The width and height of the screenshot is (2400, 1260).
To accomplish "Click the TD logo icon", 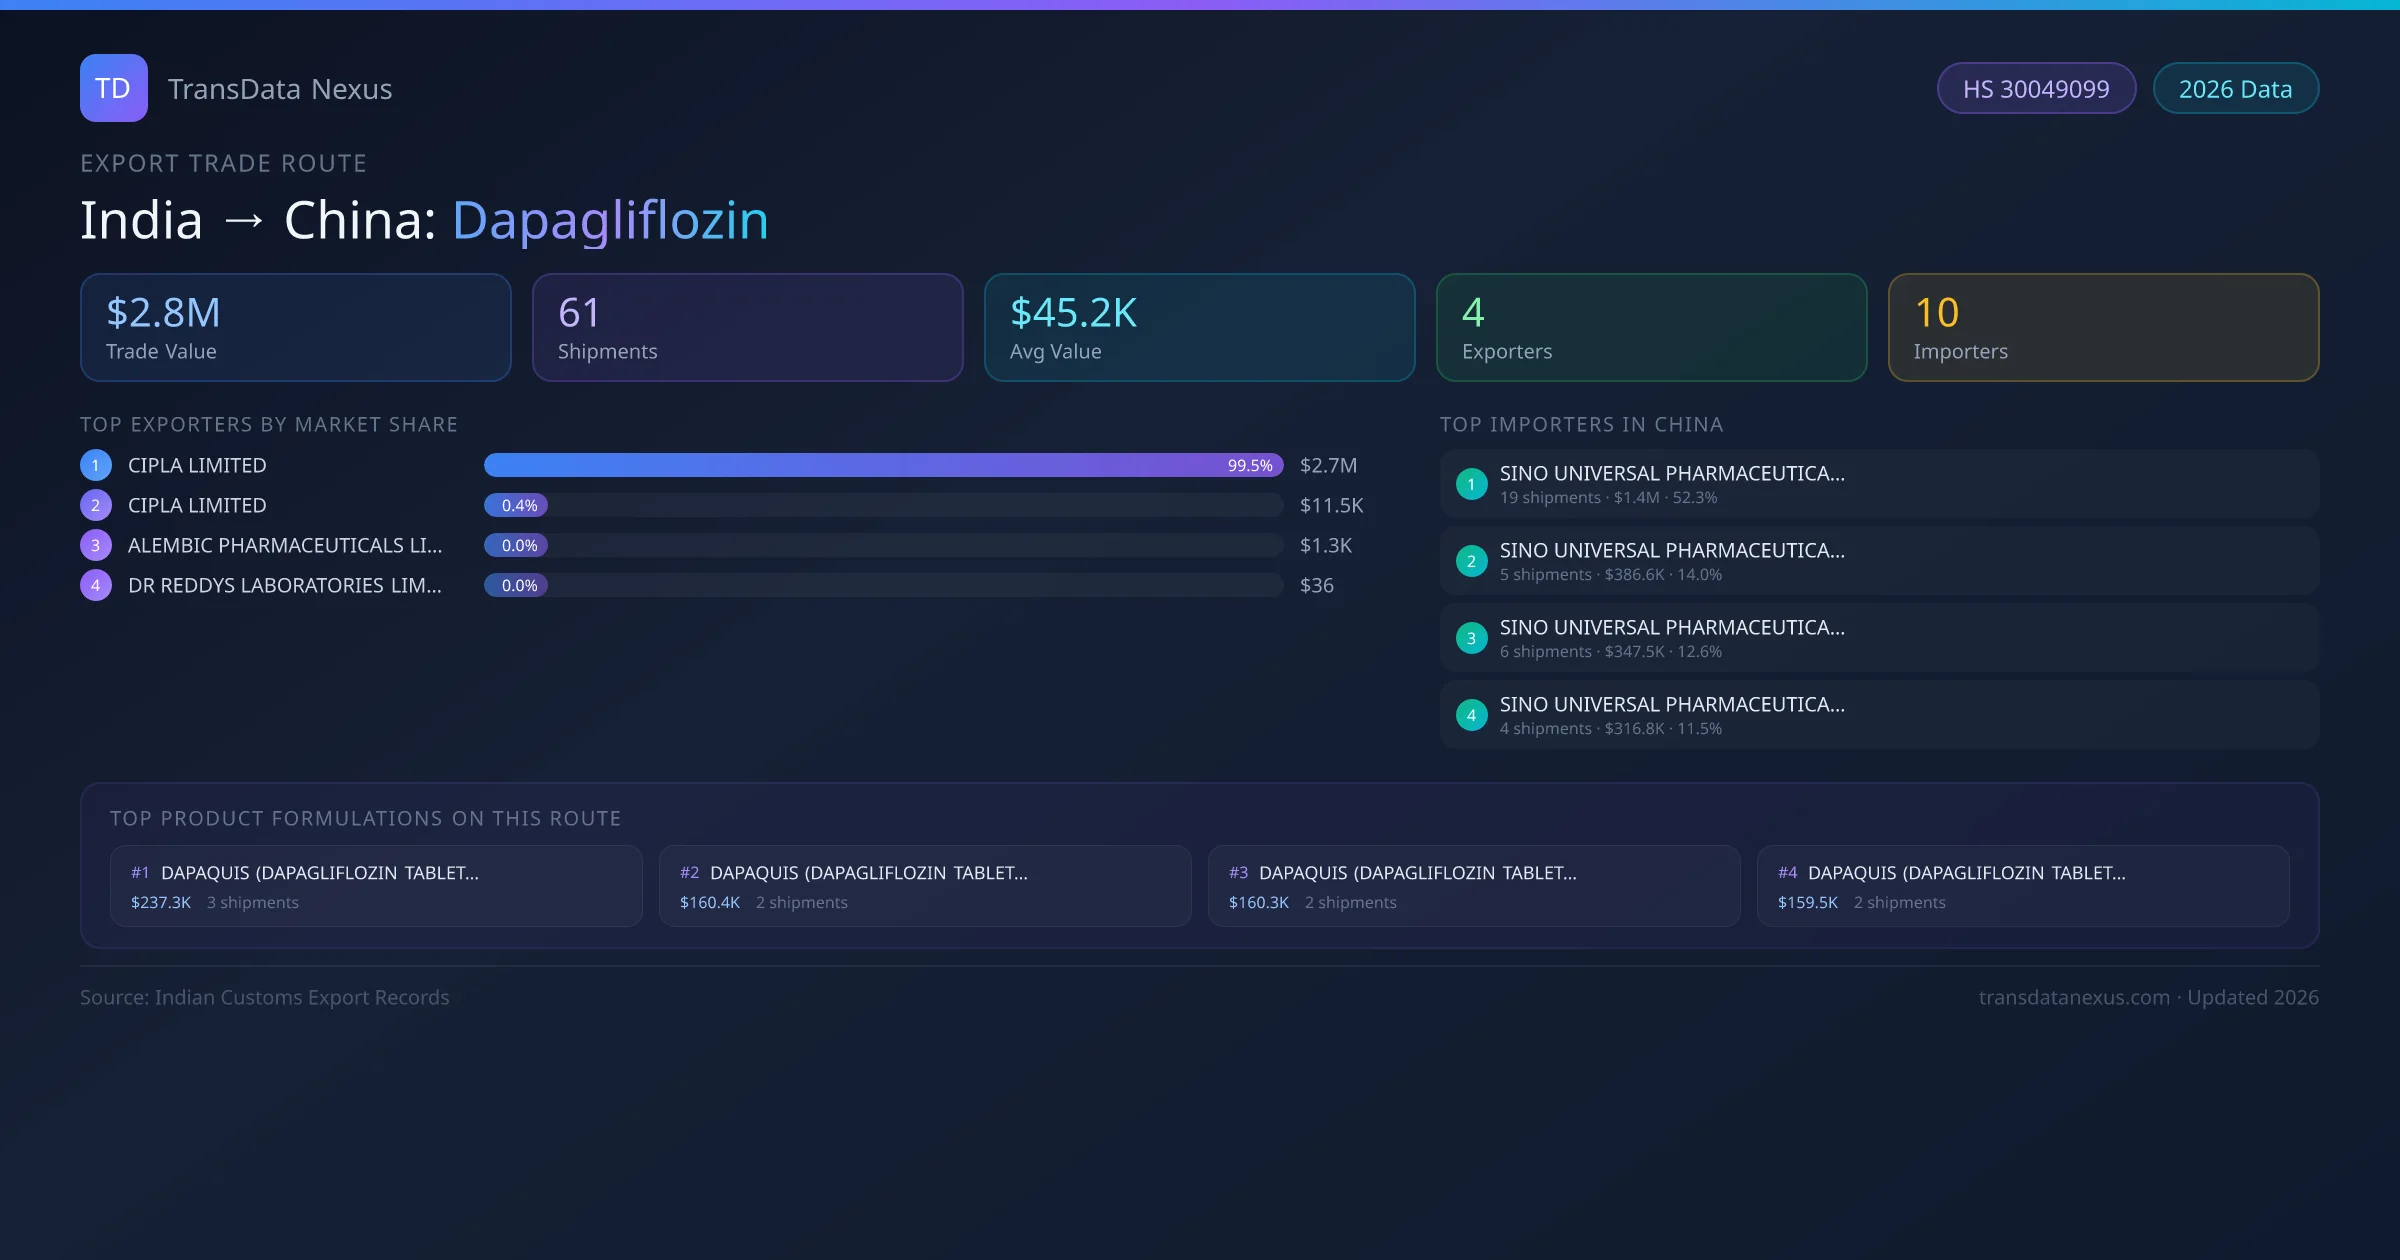I will click(113, 88).
